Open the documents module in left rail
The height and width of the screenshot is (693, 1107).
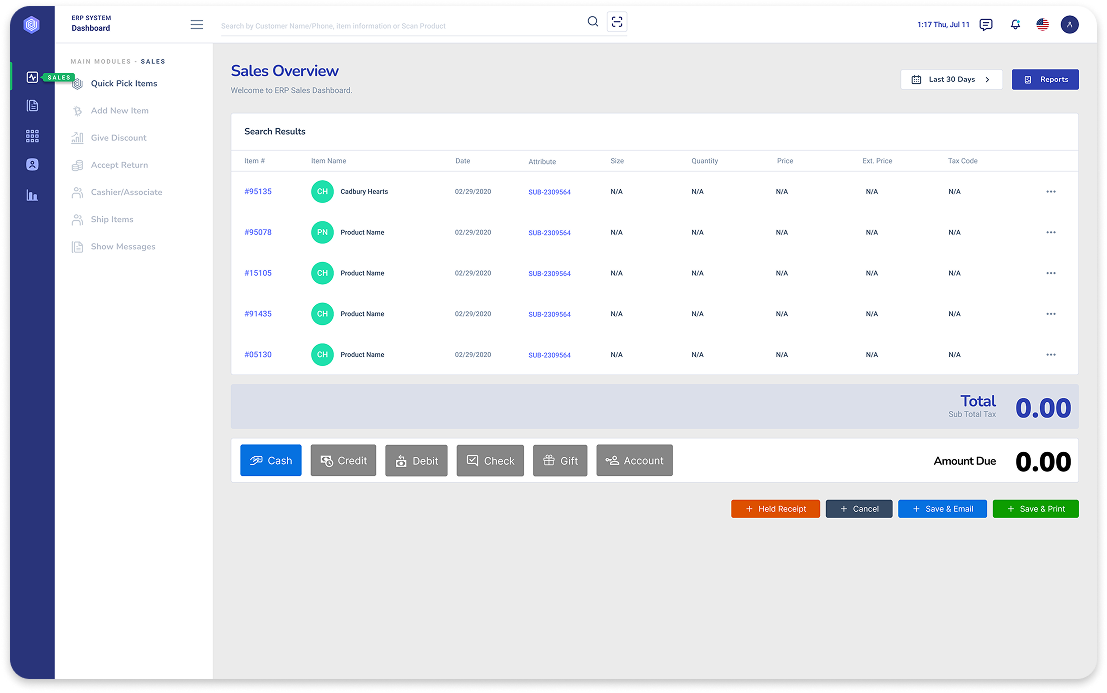tap(32, 106)
